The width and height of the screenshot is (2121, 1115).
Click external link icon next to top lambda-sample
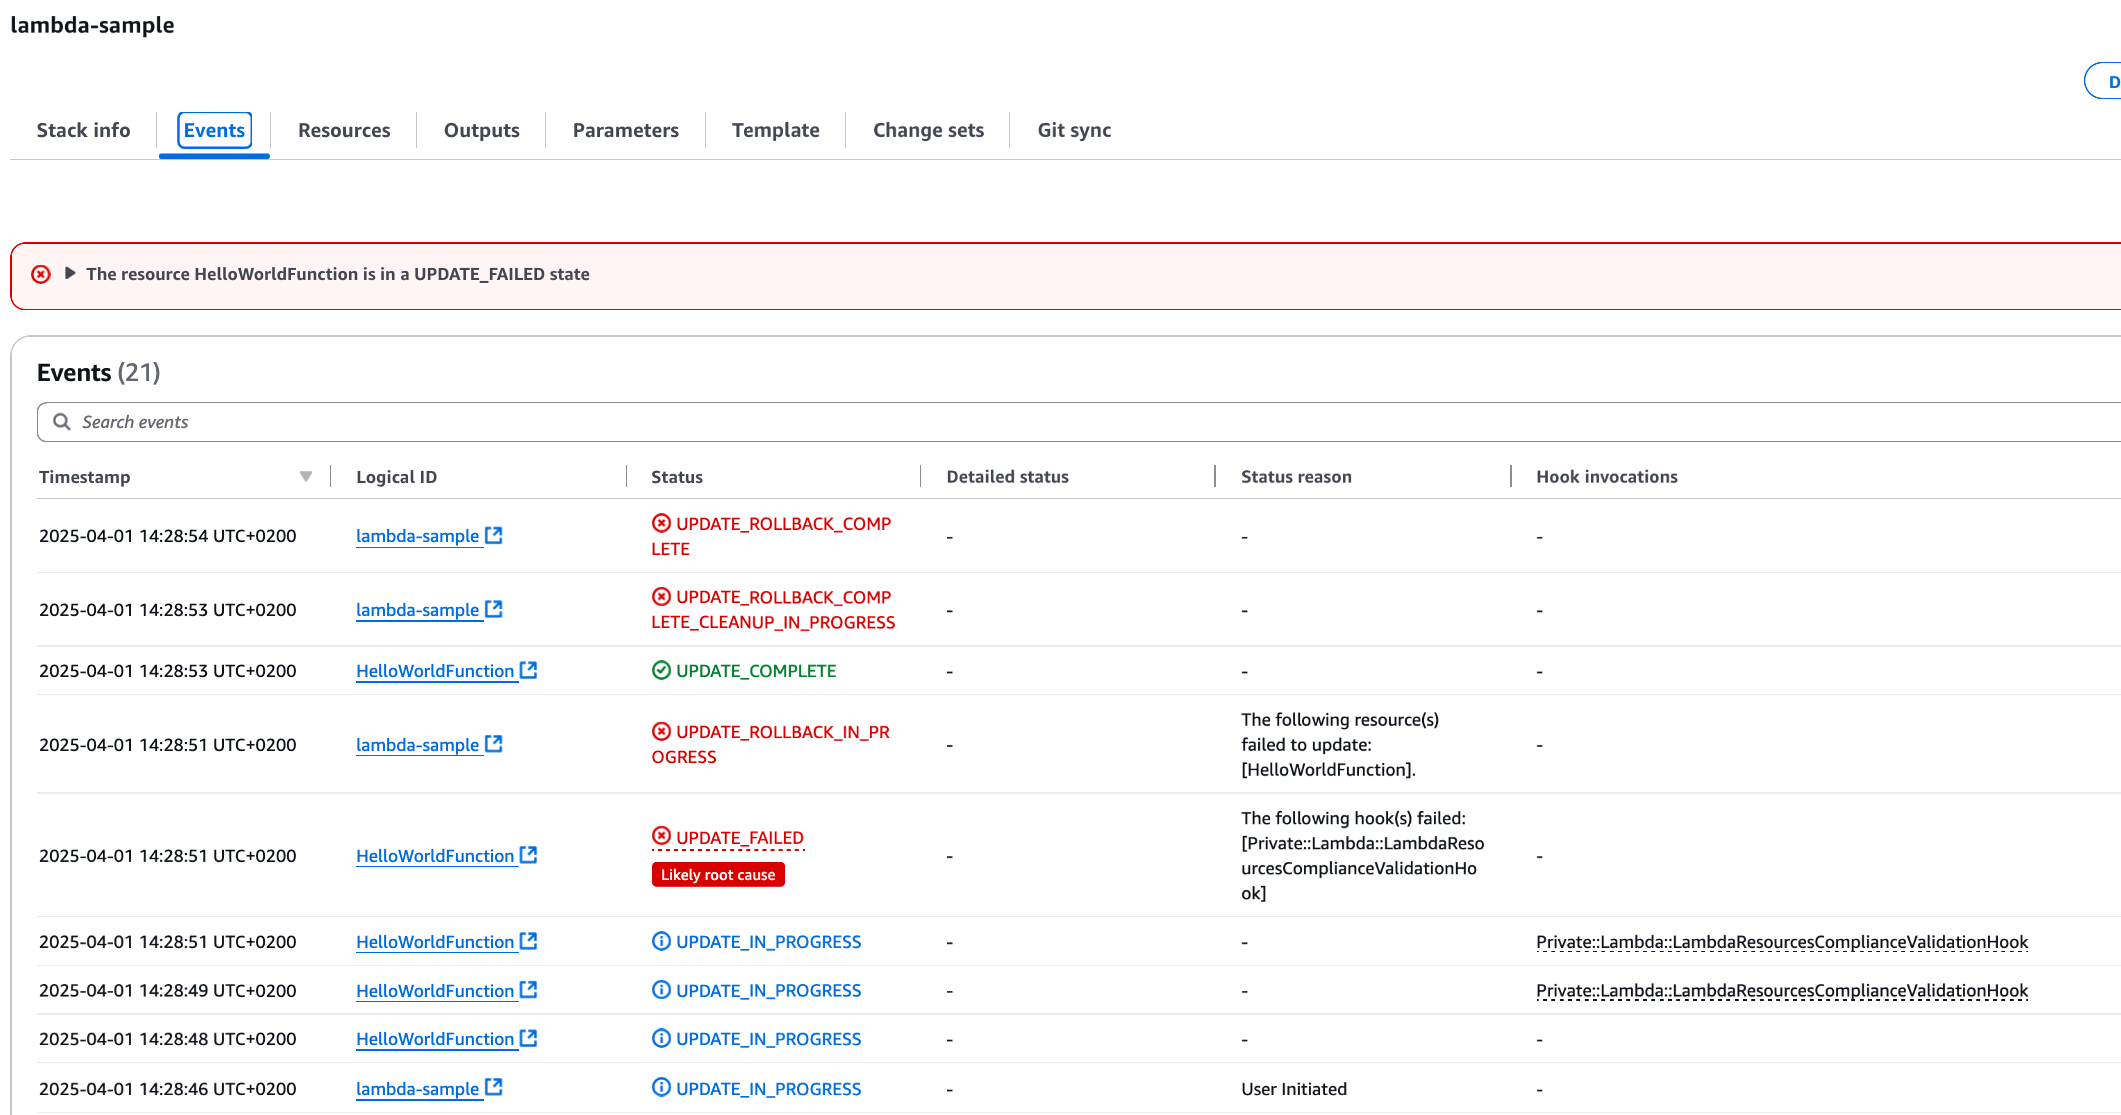[x=493, y=535]
